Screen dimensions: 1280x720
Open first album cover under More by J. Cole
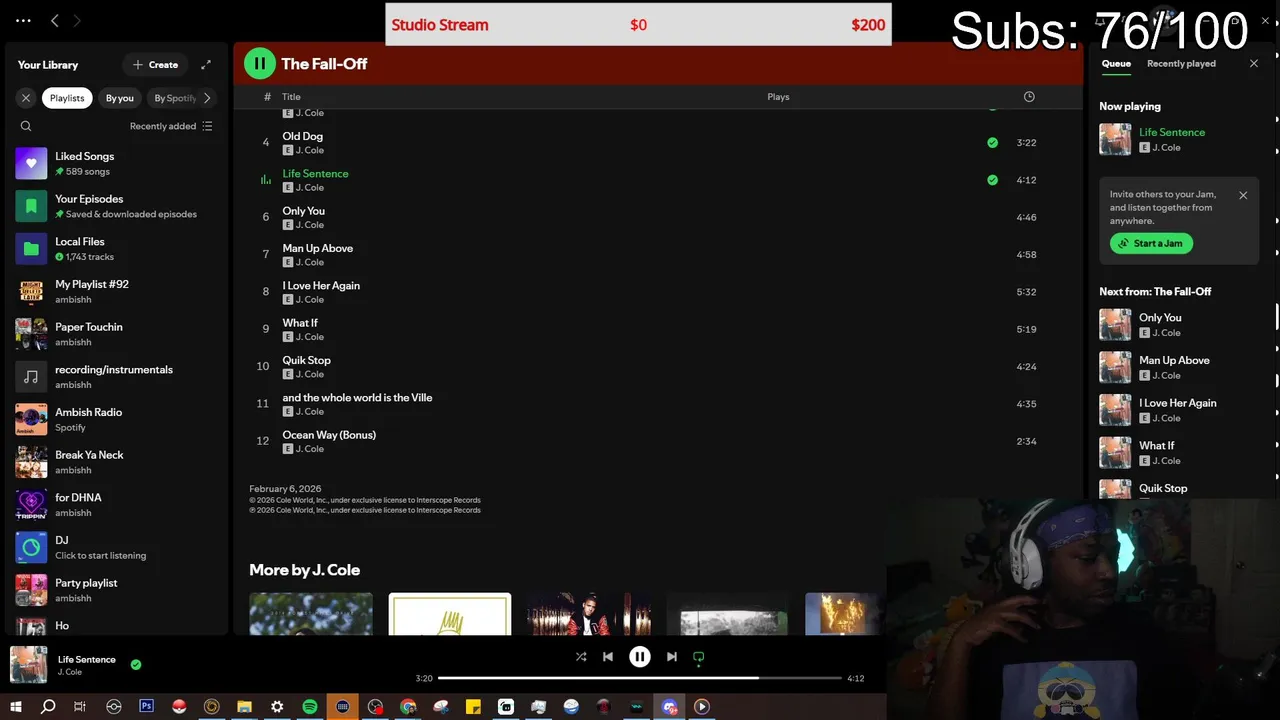click(311, 614)
